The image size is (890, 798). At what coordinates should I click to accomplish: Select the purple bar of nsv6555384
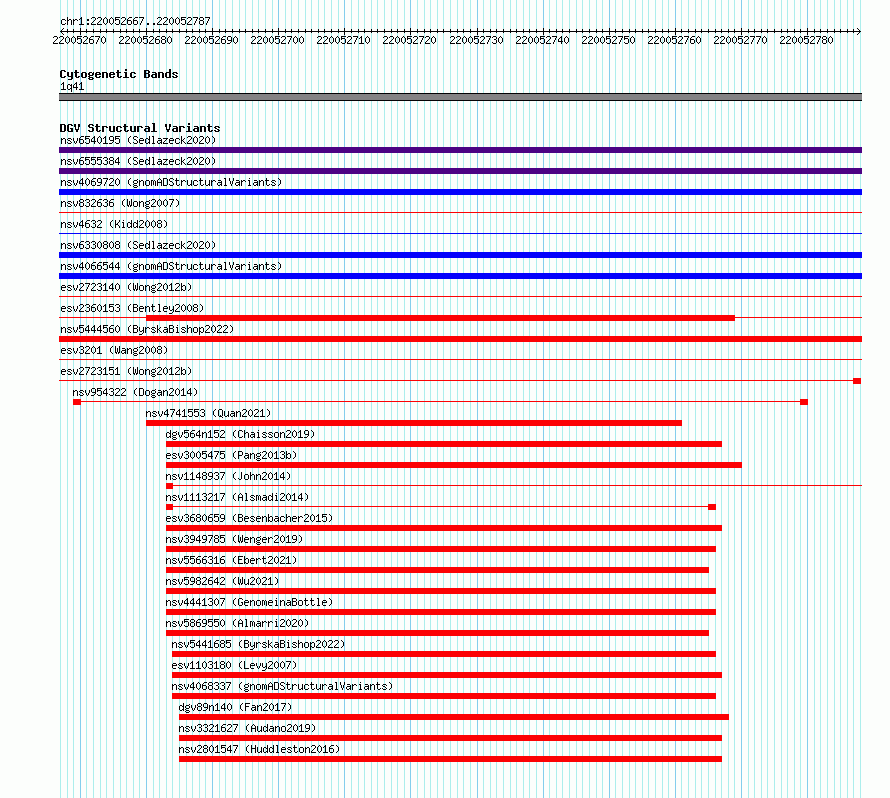[460, 171]
